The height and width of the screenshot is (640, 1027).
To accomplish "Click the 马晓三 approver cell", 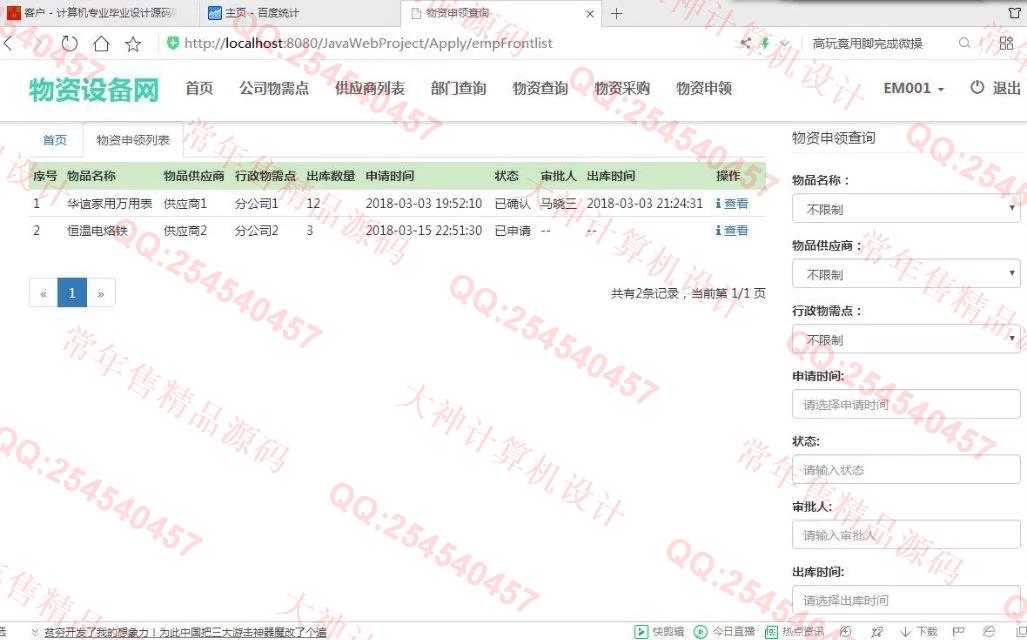I will (x=559, y=204).
